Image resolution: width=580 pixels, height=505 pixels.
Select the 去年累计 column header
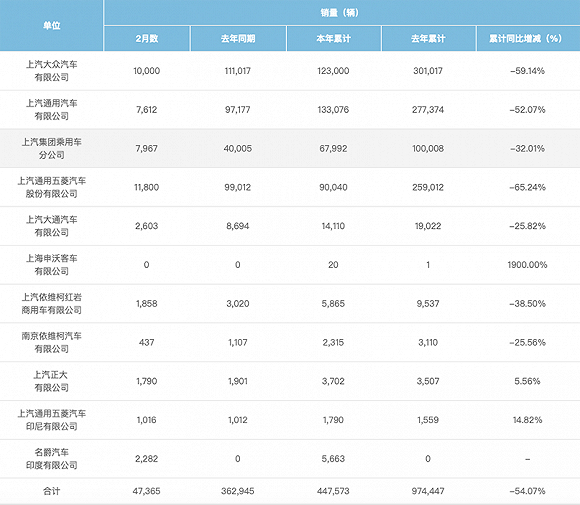coord(428,38)
